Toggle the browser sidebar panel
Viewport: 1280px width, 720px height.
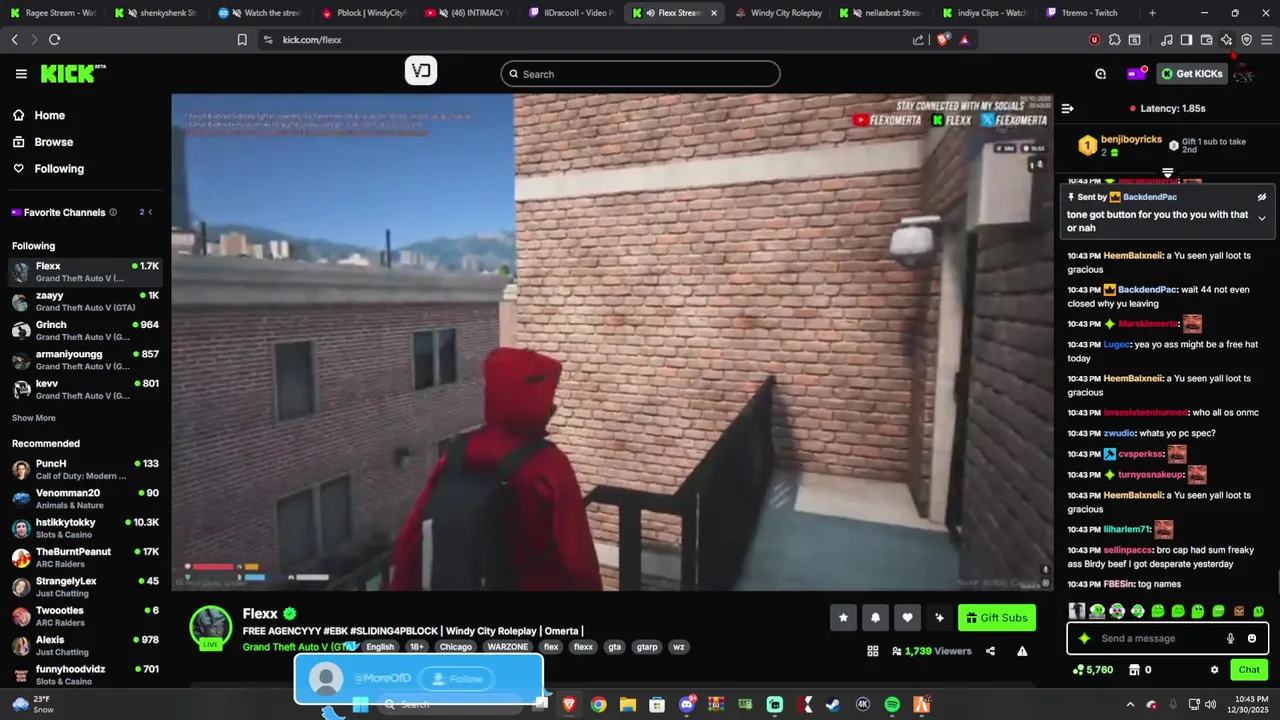pyautogui.click(x=1186, y=40)
